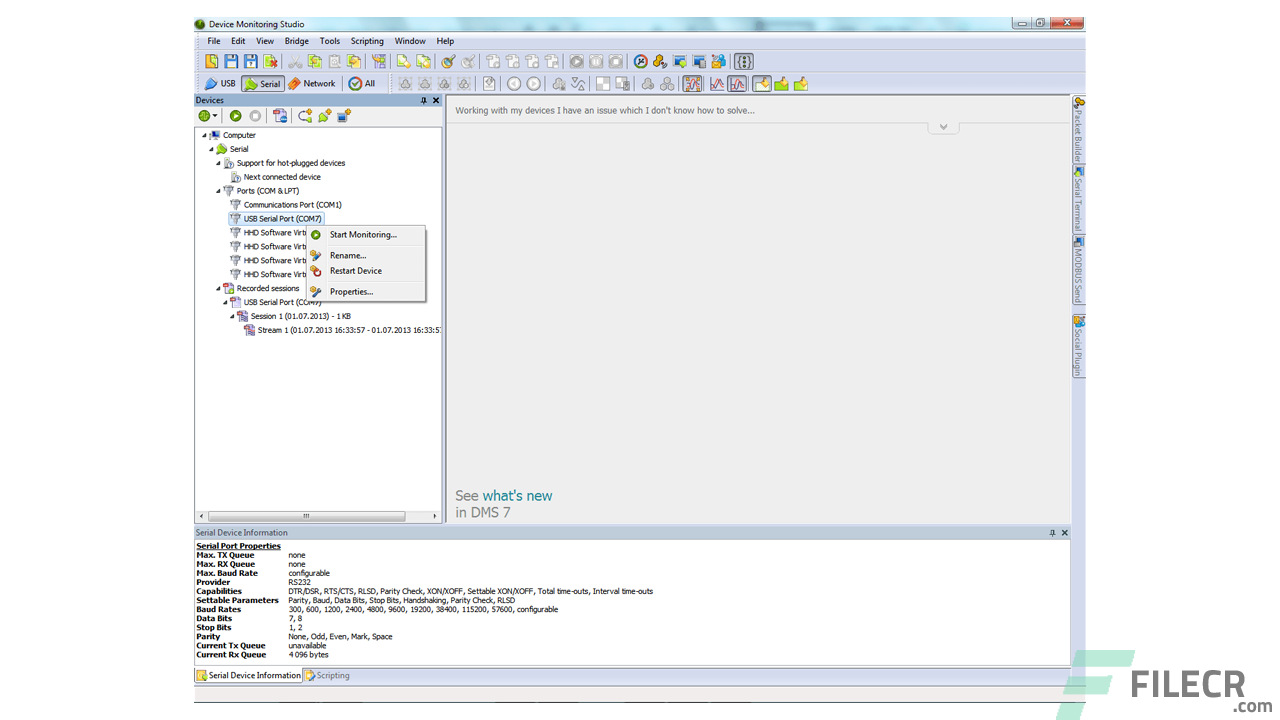Click the Restart Device icon in context menu

(316, 271)
